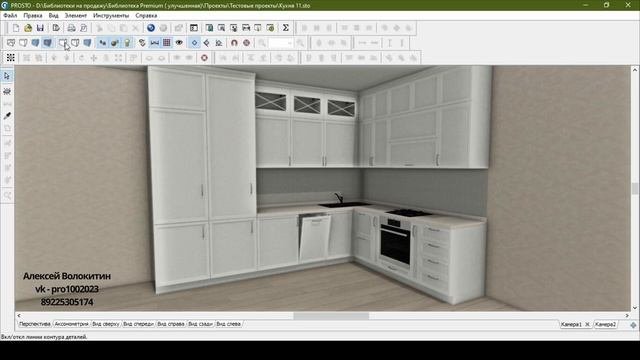Switch to the Перспектива view tab
Image resolution: width=640 pixels, height=360 pixels.
tap(35, 324)
